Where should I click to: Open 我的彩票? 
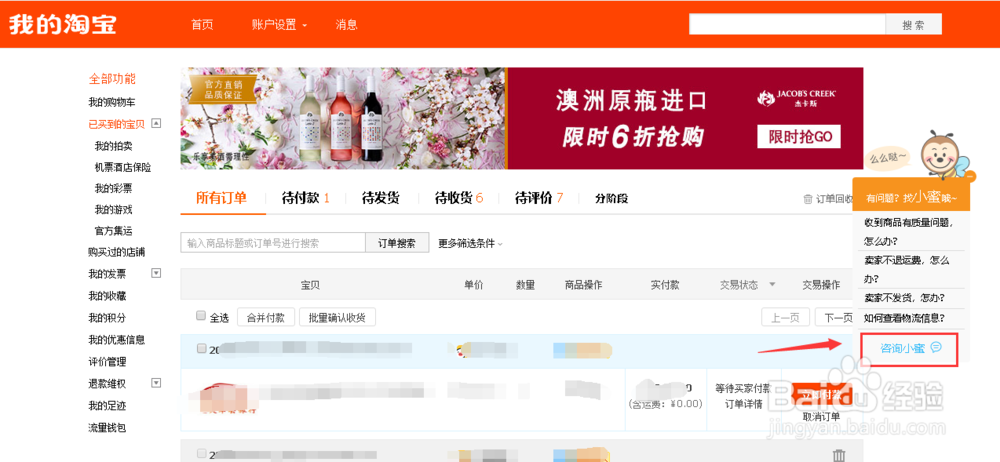114,188
